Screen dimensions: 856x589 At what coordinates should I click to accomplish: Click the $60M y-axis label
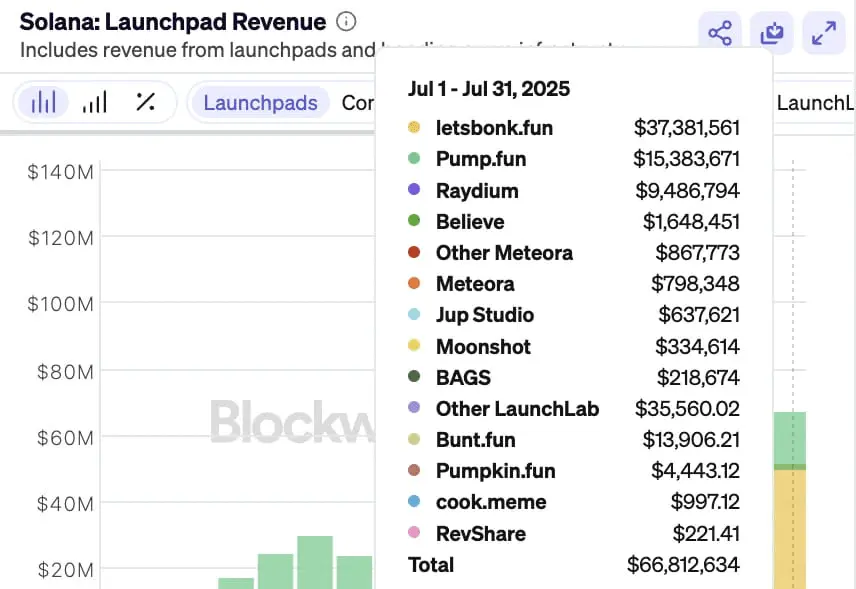tap(65, 438)
